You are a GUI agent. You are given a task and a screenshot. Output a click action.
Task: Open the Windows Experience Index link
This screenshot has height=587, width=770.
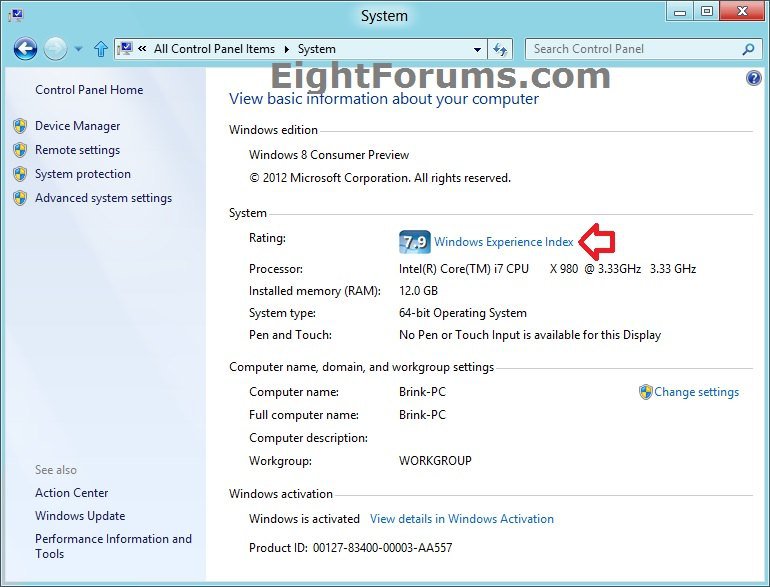503,242
